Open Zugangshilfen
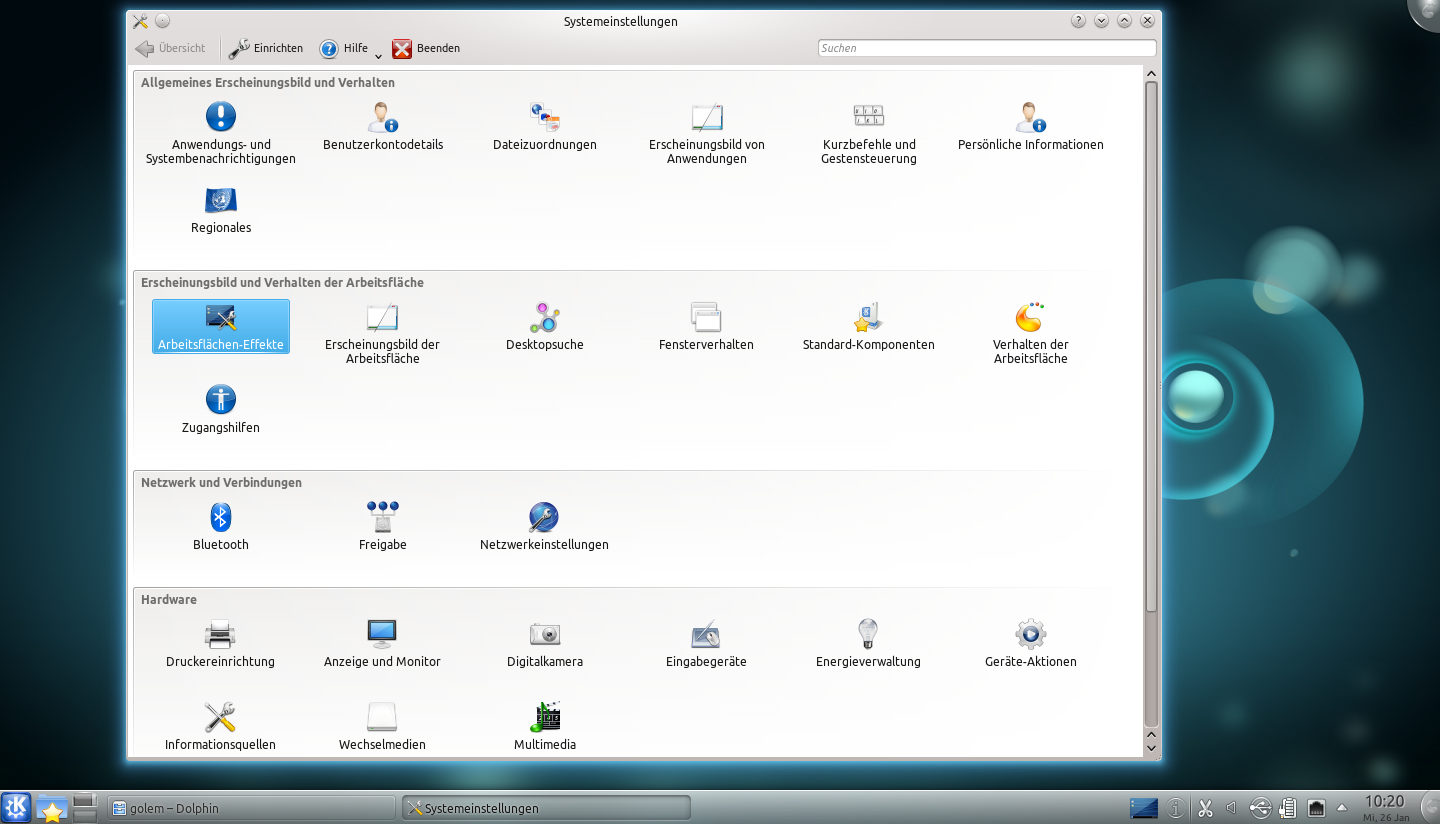 coord(220,409)
